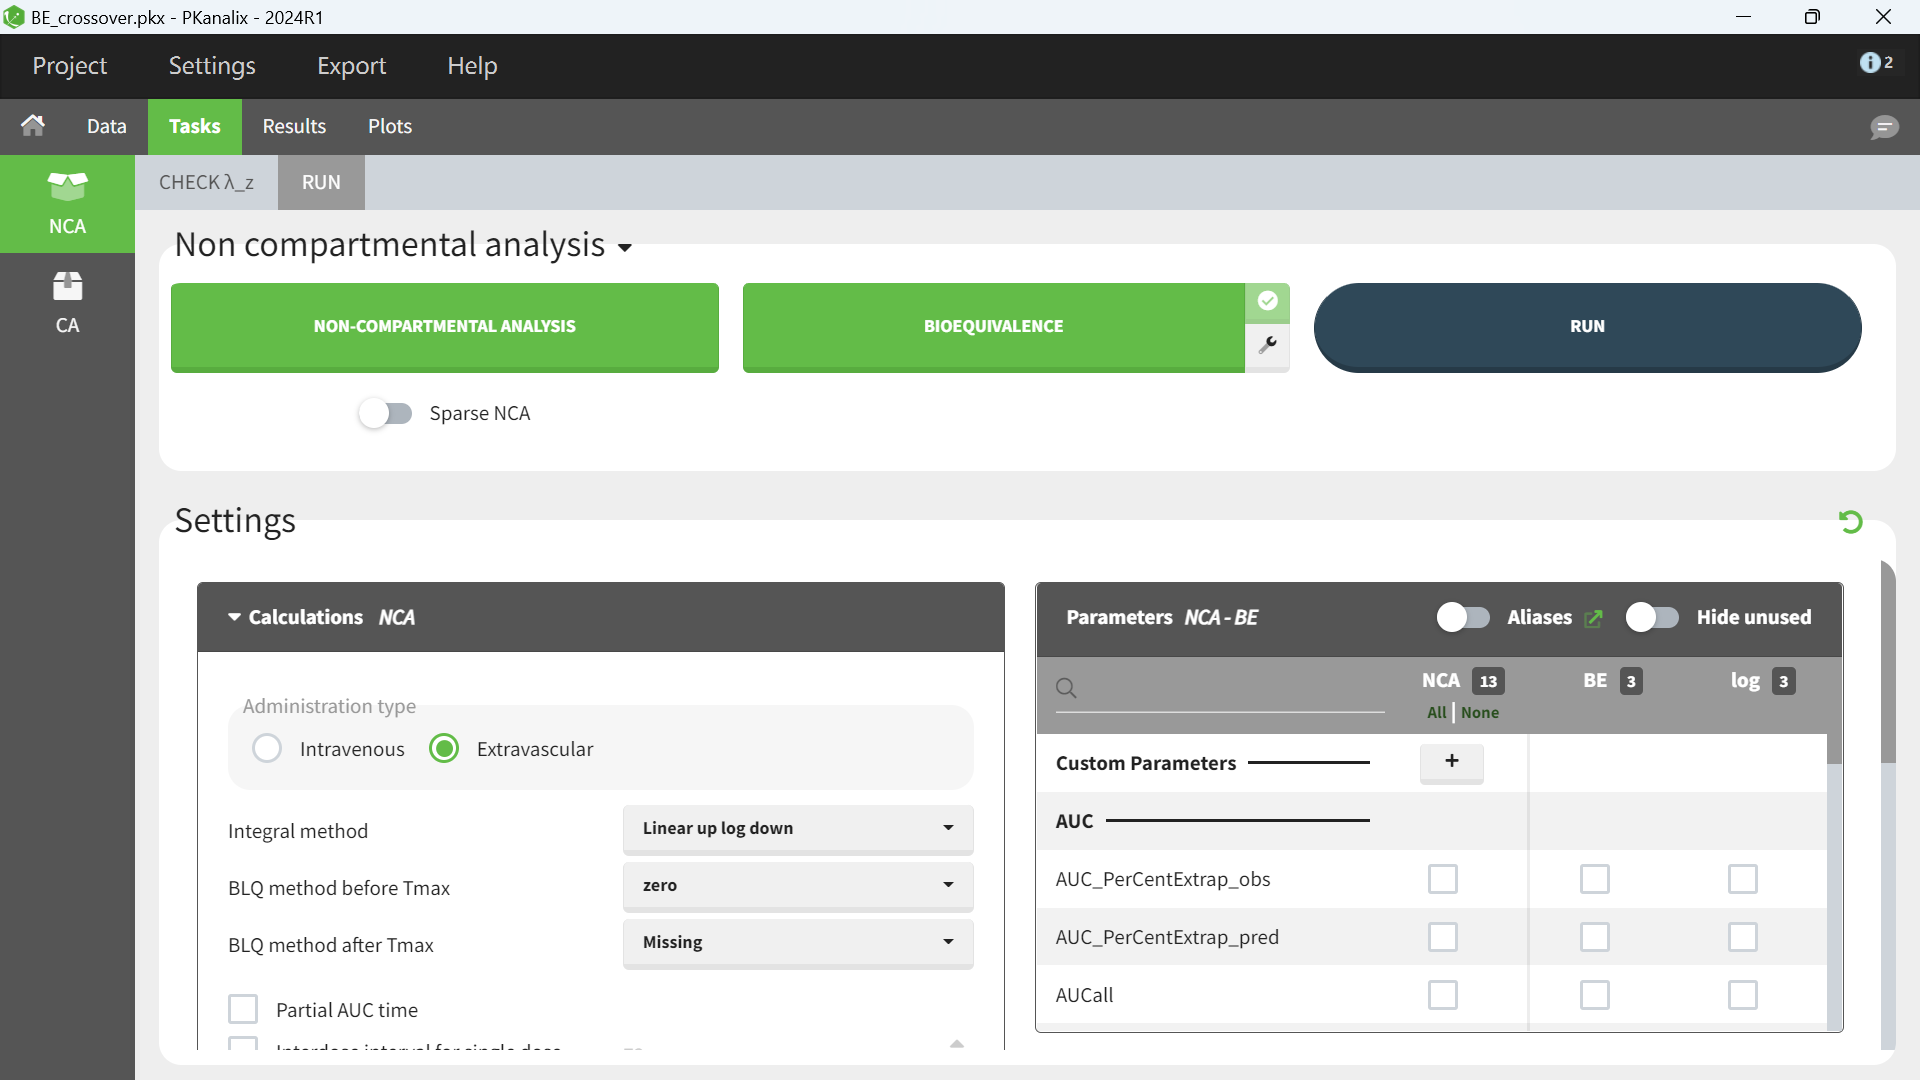Select Intravenous administration type
1920x1080 pixels.
click(267, 749)
